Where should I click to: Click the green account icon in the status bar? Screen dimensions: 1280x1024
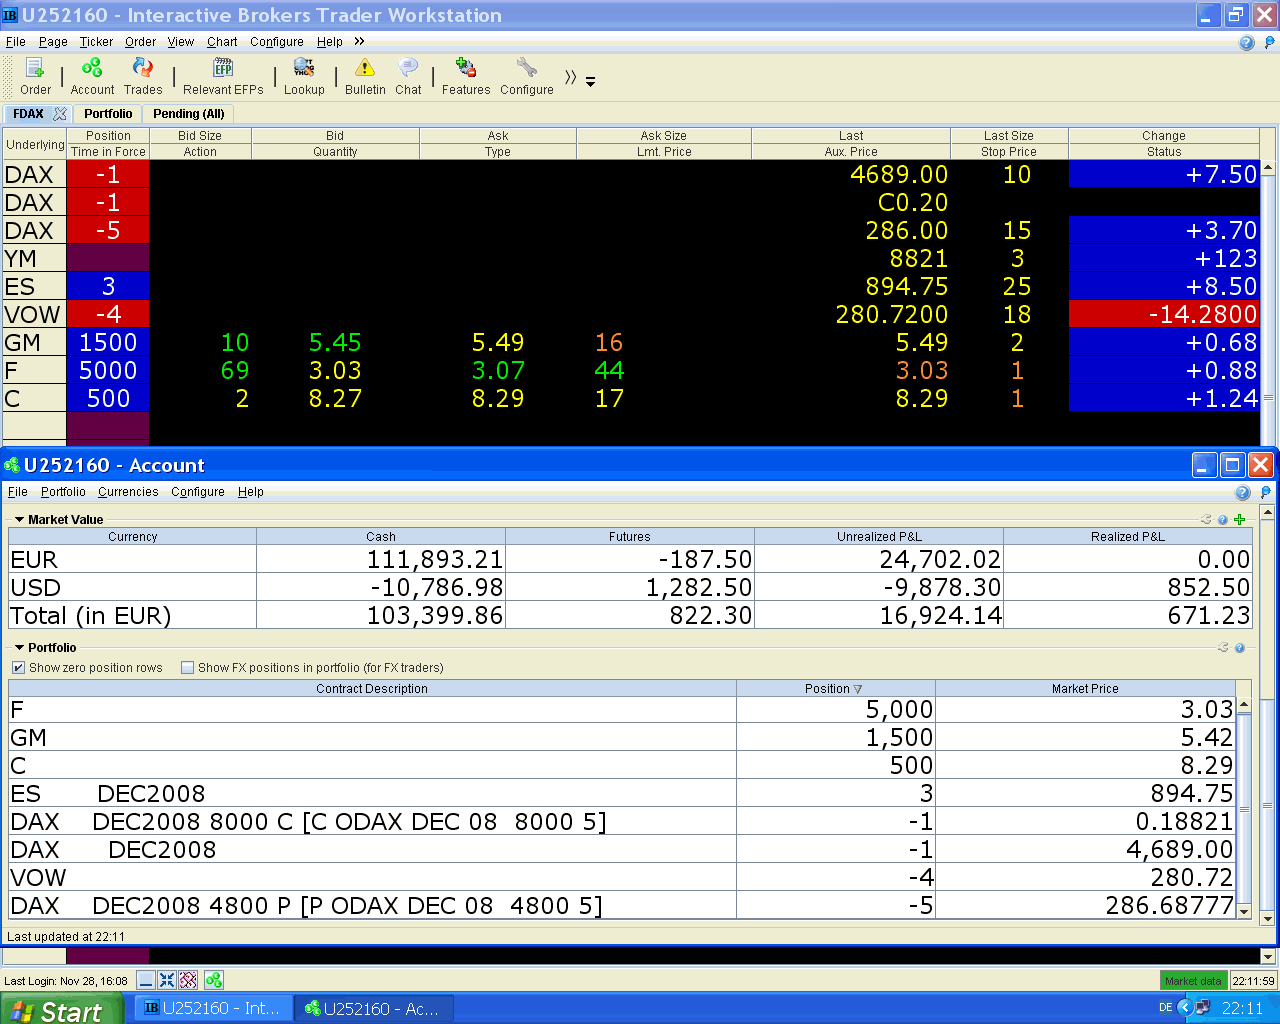(213, 980)
